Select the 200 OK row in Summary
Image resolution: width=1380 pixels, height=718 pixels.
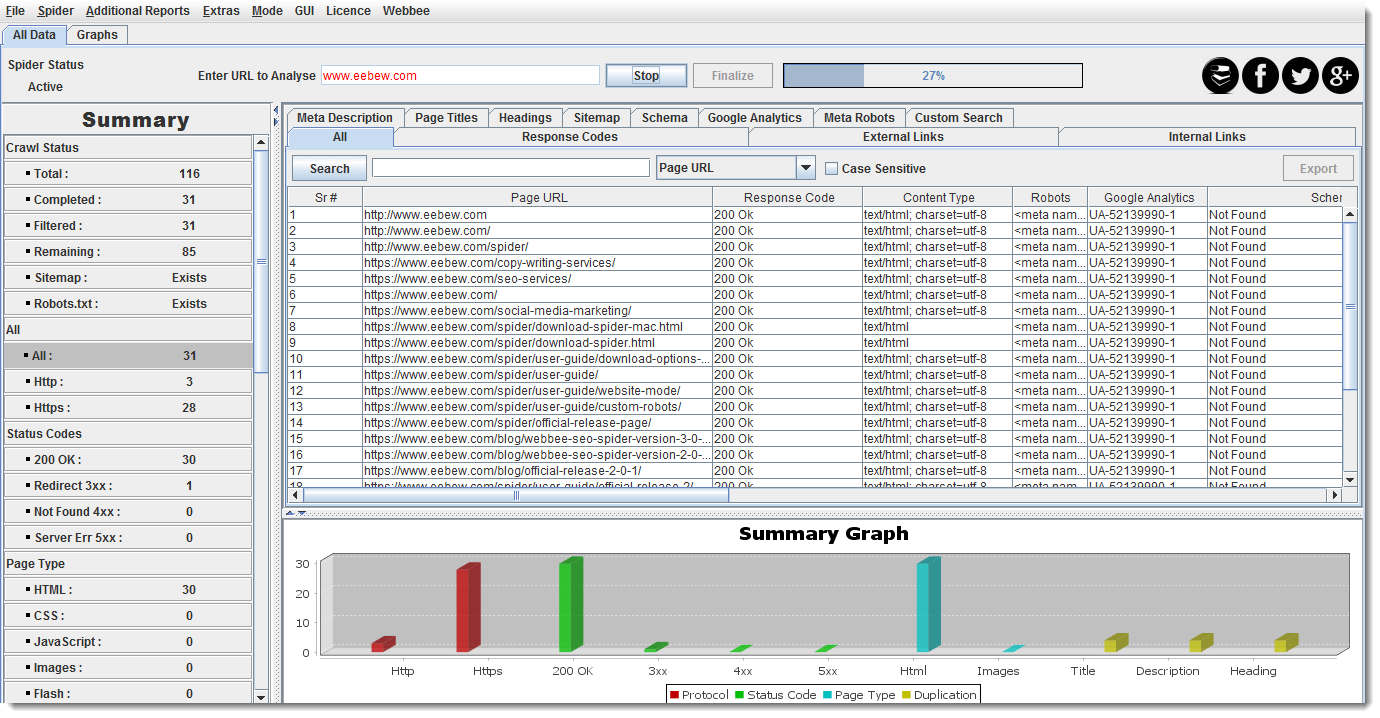tap(128, 460)
